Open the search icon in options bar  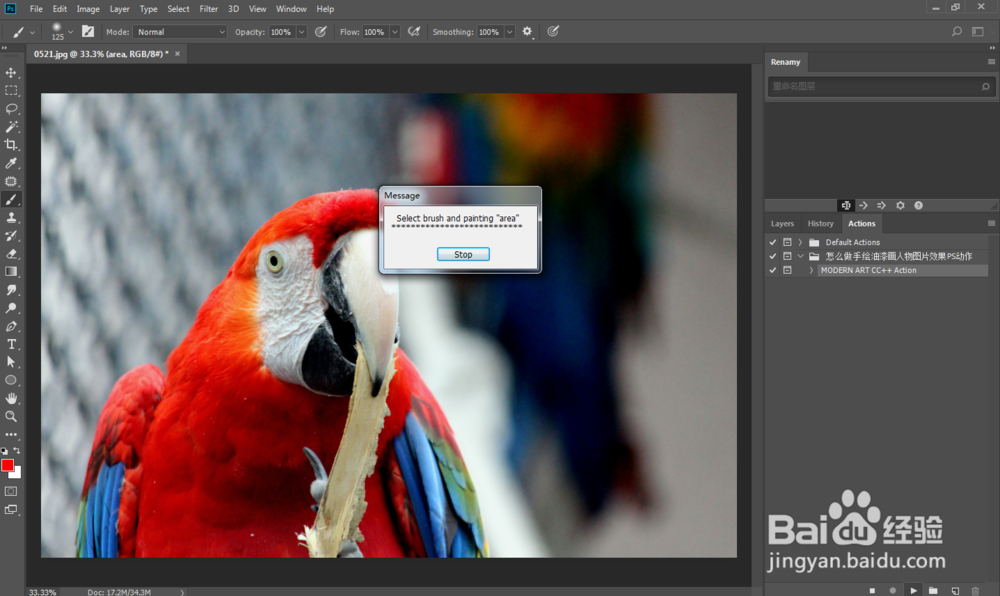pos(957,31)
